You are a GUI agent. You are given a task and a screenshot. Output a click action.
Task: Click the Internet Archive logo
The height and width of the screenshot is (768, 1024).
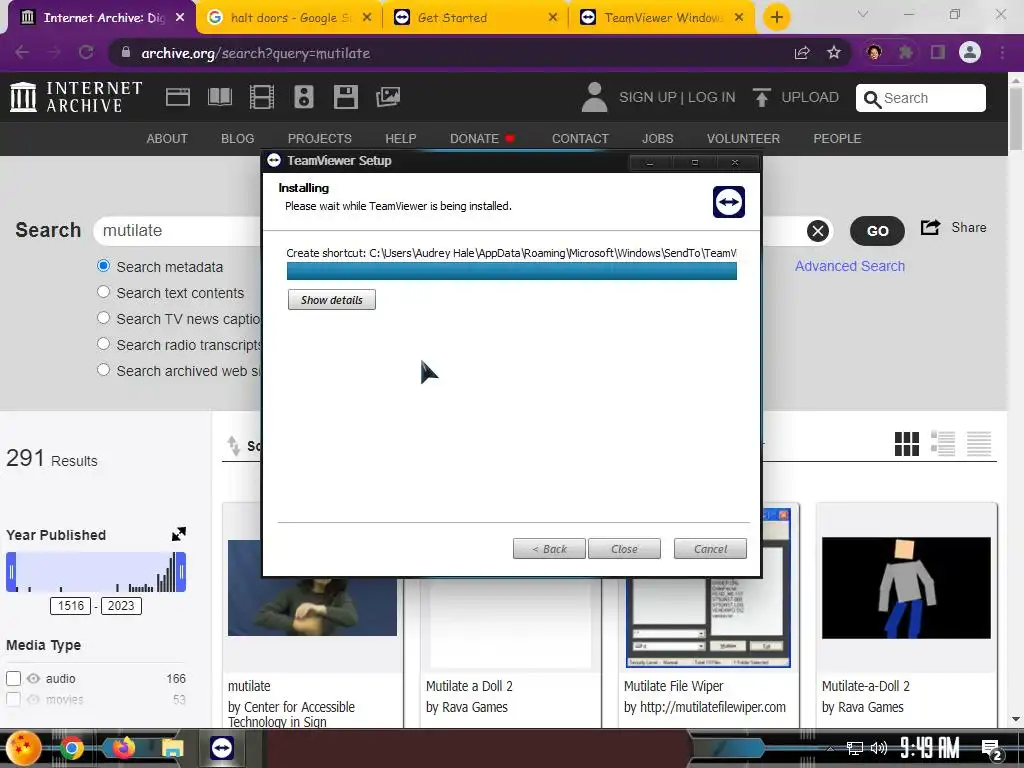tap(76, 97)
